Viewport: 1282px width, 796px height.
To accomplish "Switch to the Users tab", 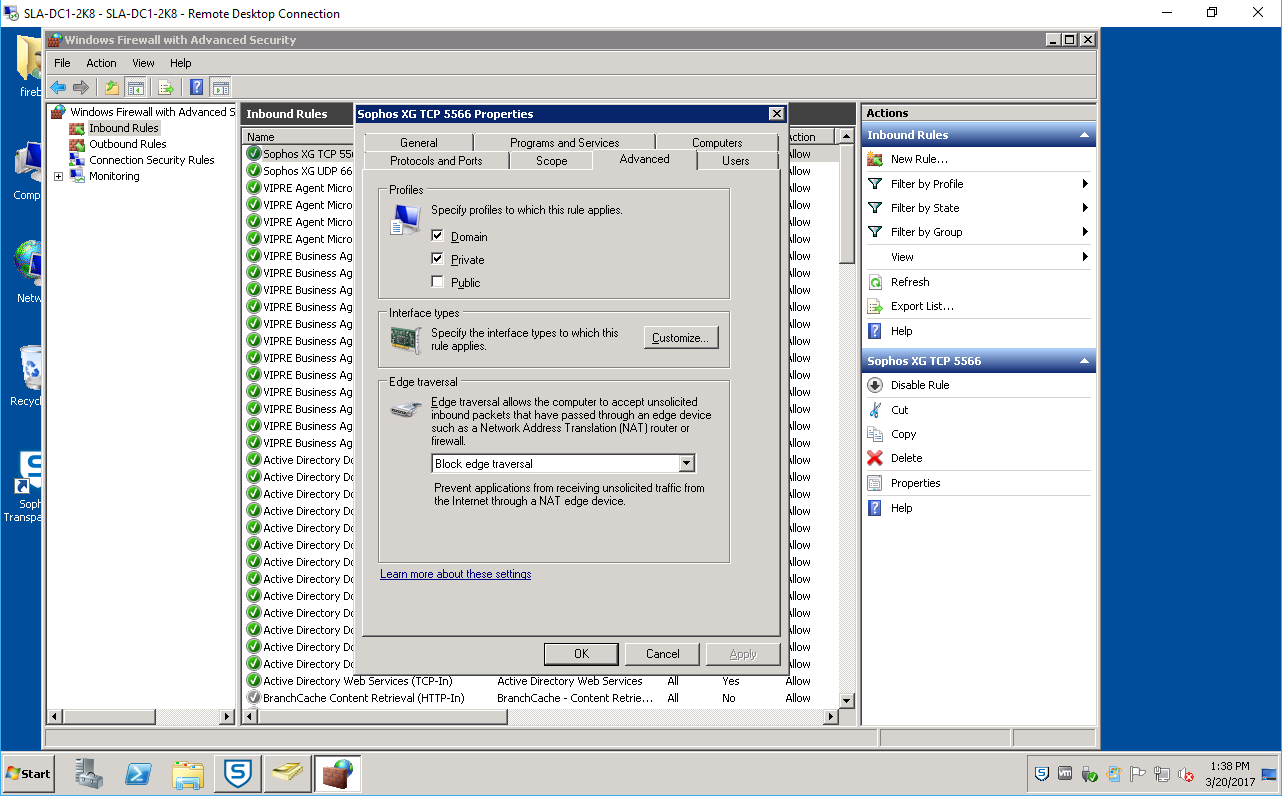I will pyautogui.click(x=736, y=161).
